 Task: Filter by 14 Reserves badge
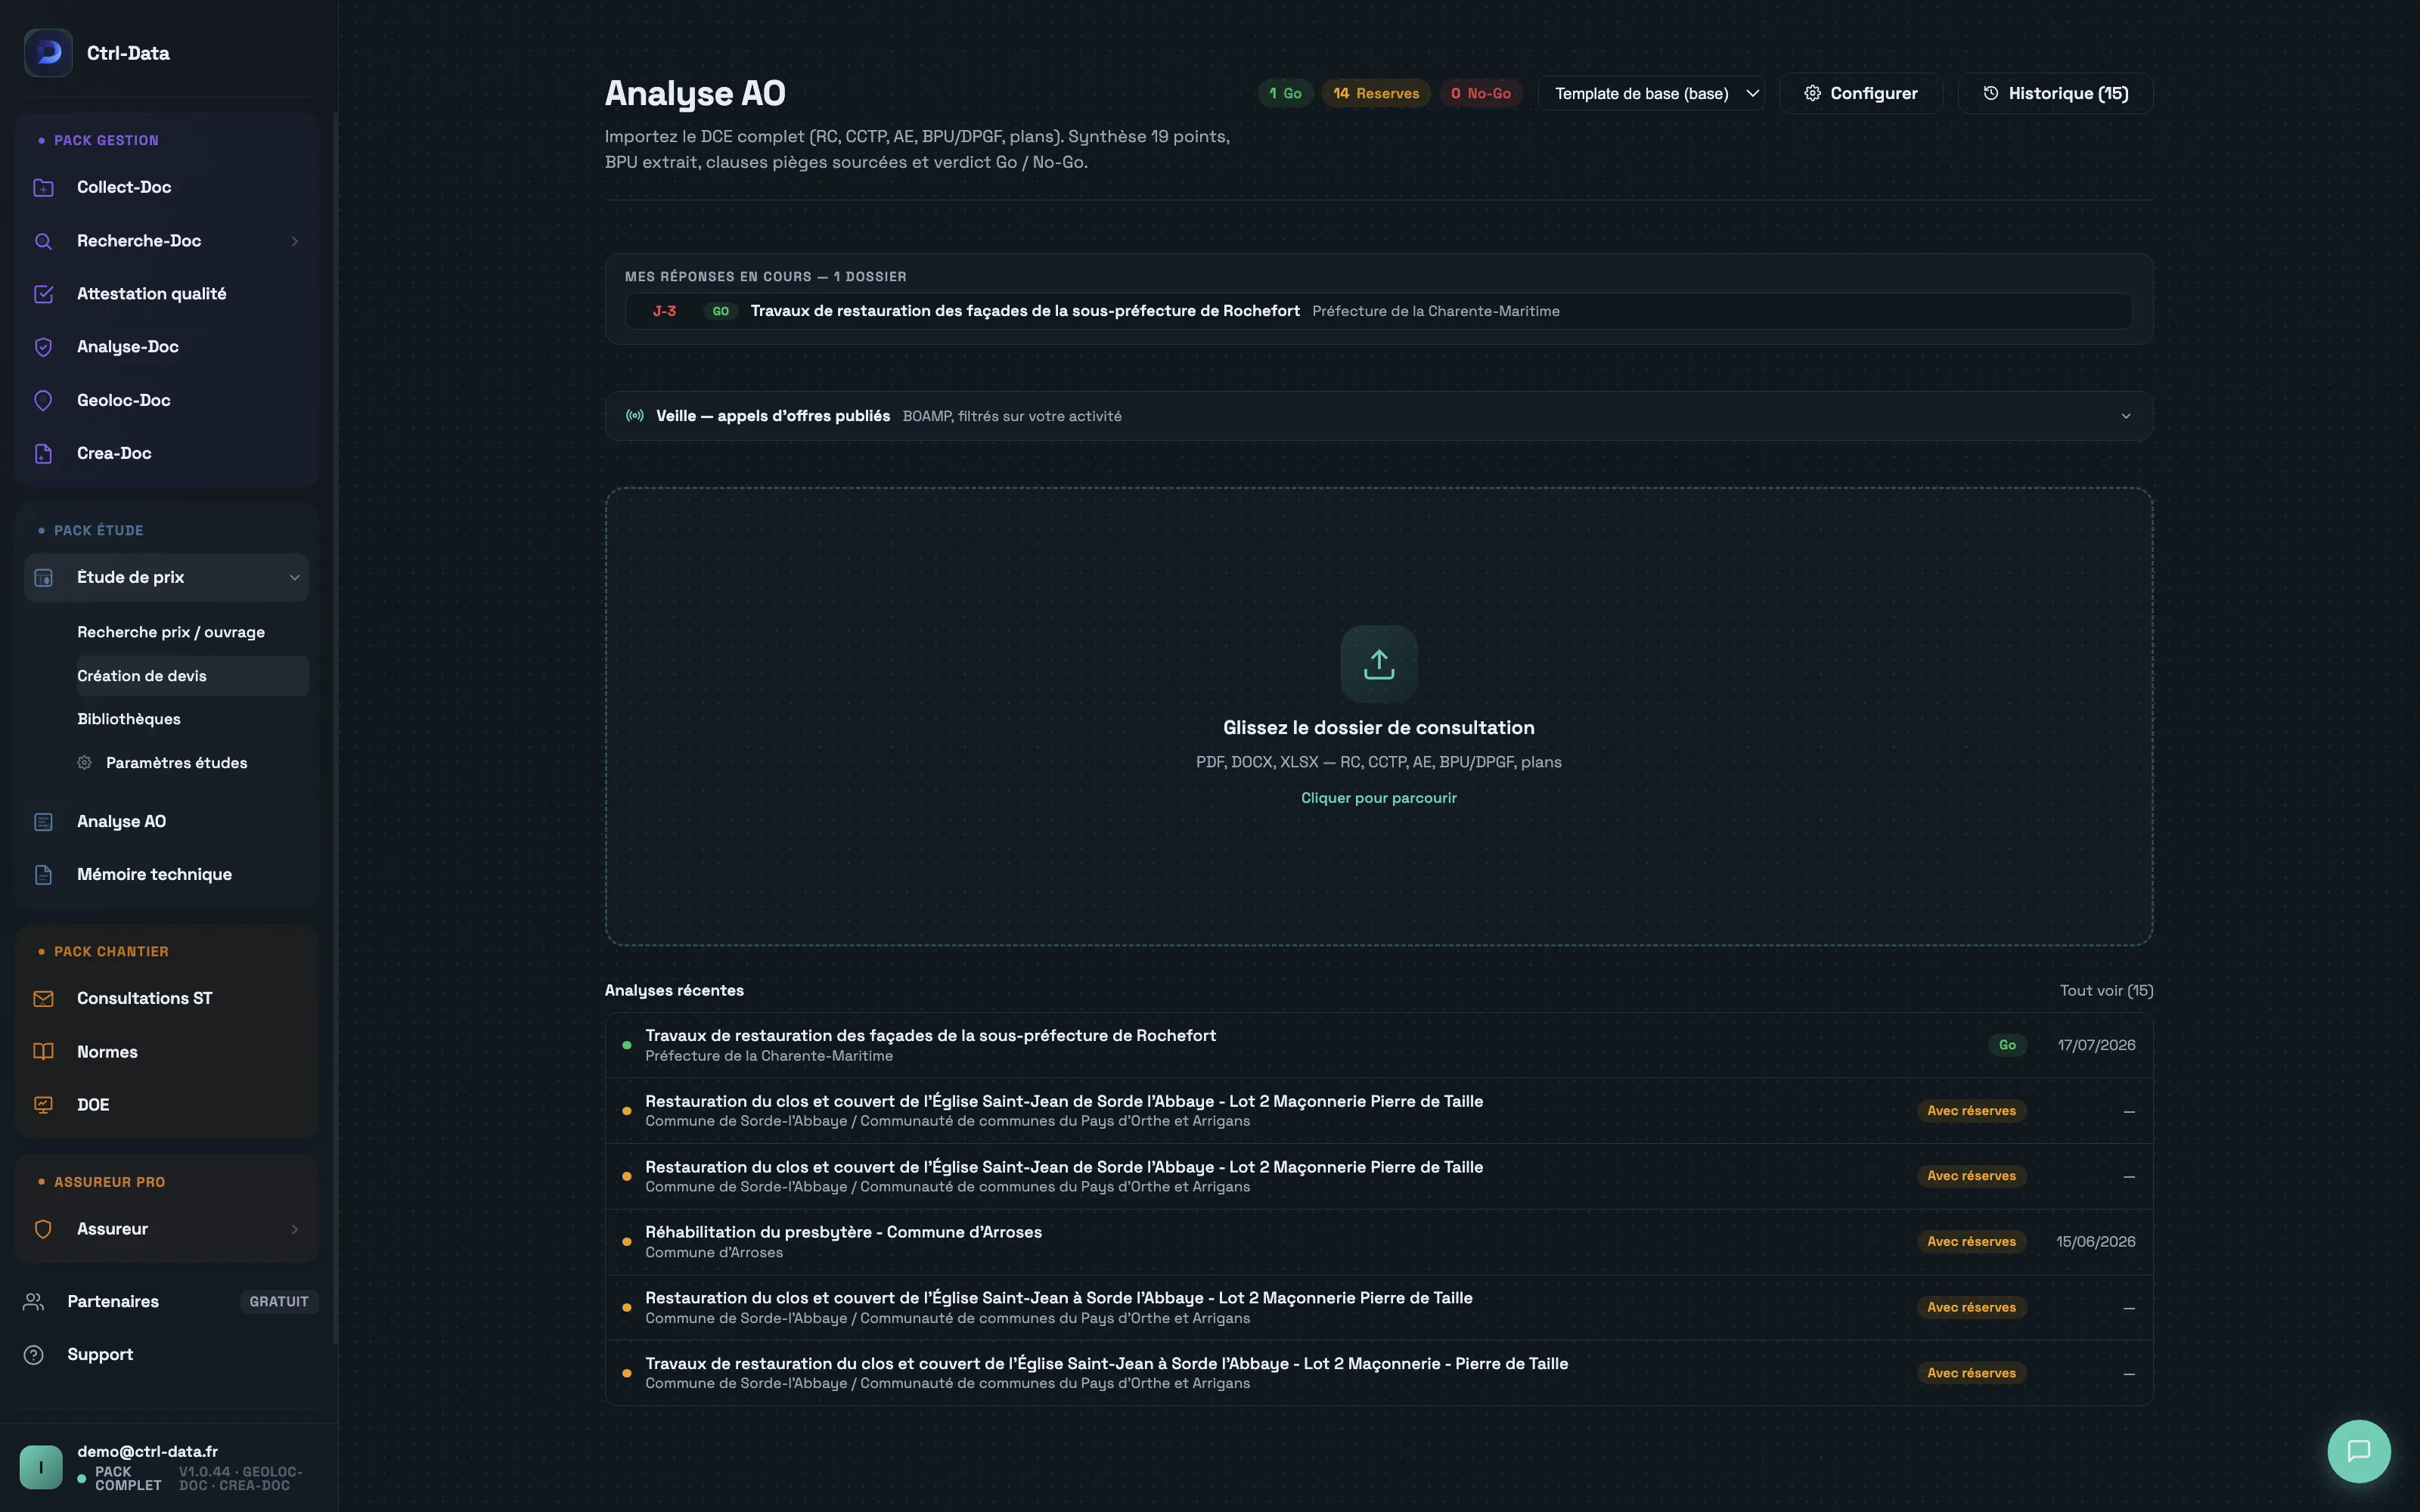[1376, 93]
